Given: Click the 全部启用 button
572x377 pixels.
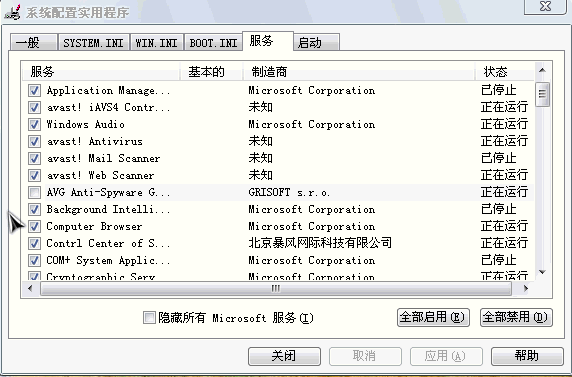Looking at the screenshot, I should tap(433, 317).
